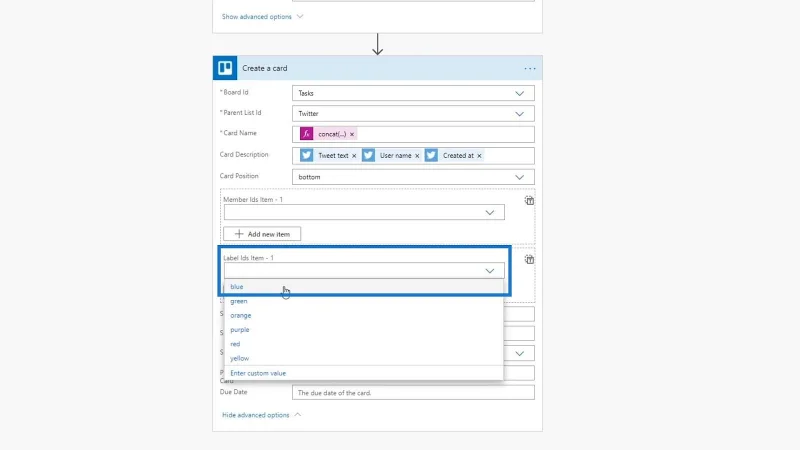Click into the Due Date field

tap(413, 393)
